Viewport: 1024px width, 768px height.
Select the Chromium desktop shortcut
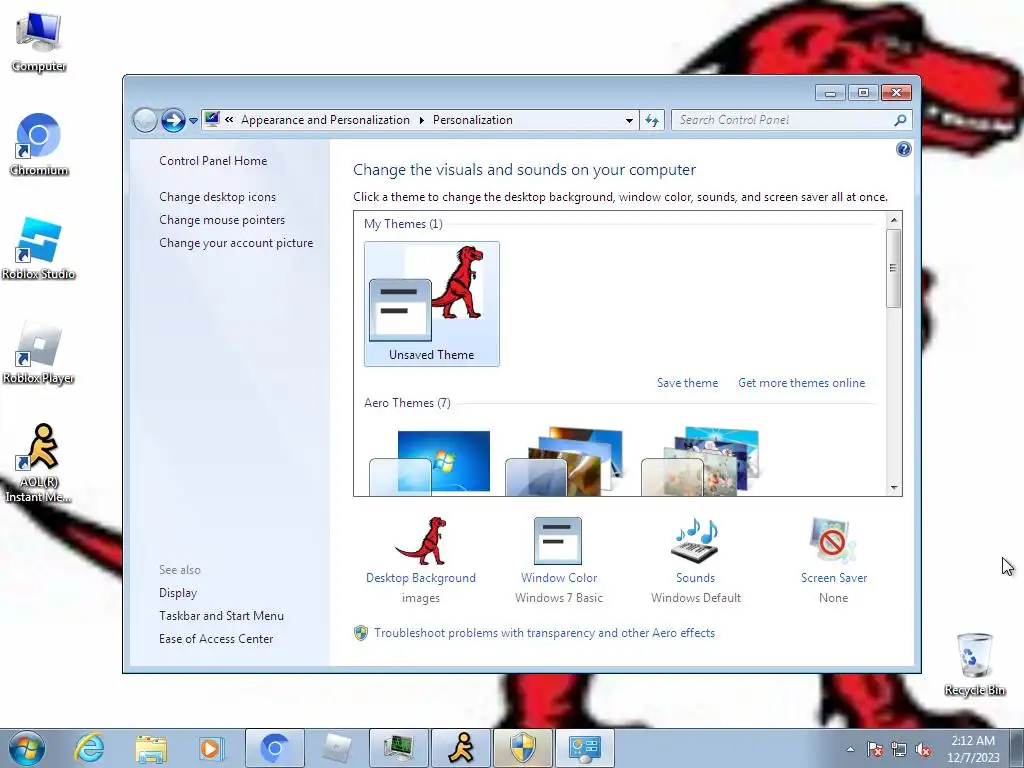coord(39,145)
